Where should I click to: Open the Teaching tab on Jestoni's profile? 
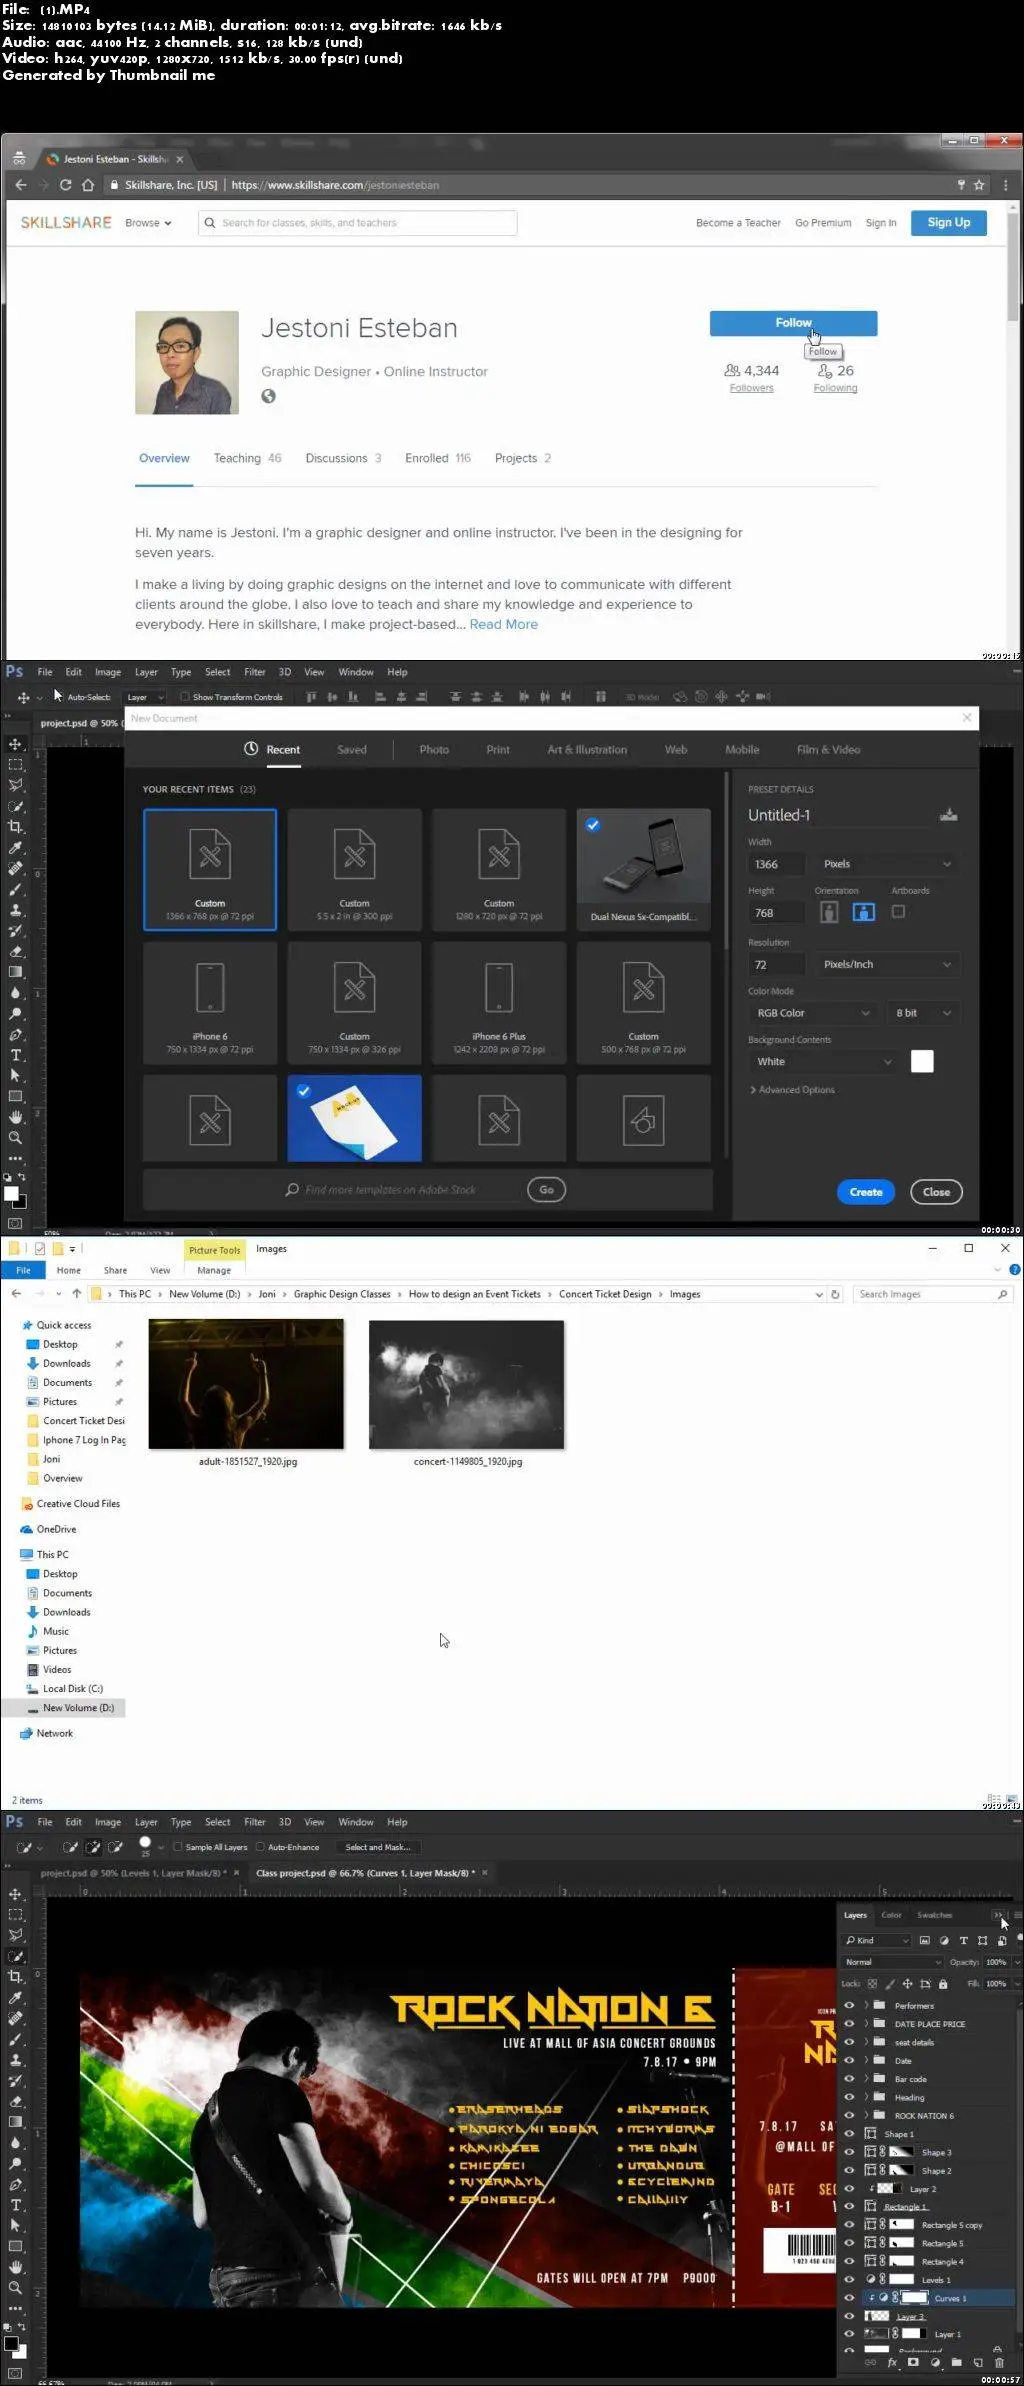tap(247, 458)
